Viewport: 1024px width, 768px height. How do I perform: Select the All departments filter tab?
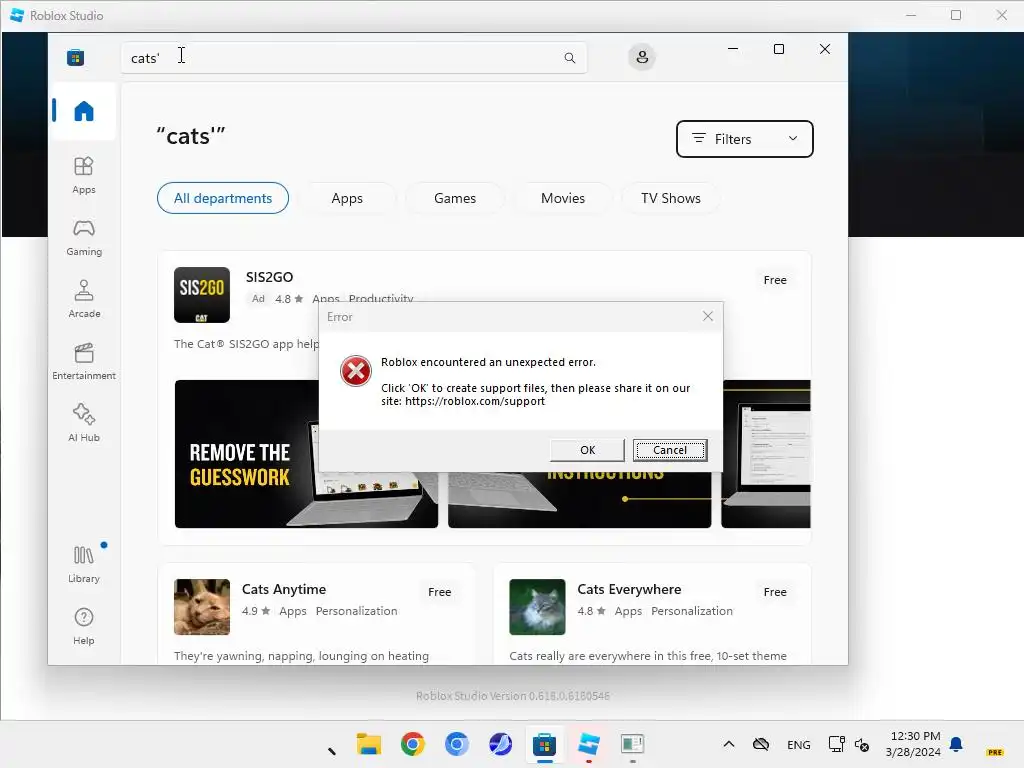pos(223,198)
